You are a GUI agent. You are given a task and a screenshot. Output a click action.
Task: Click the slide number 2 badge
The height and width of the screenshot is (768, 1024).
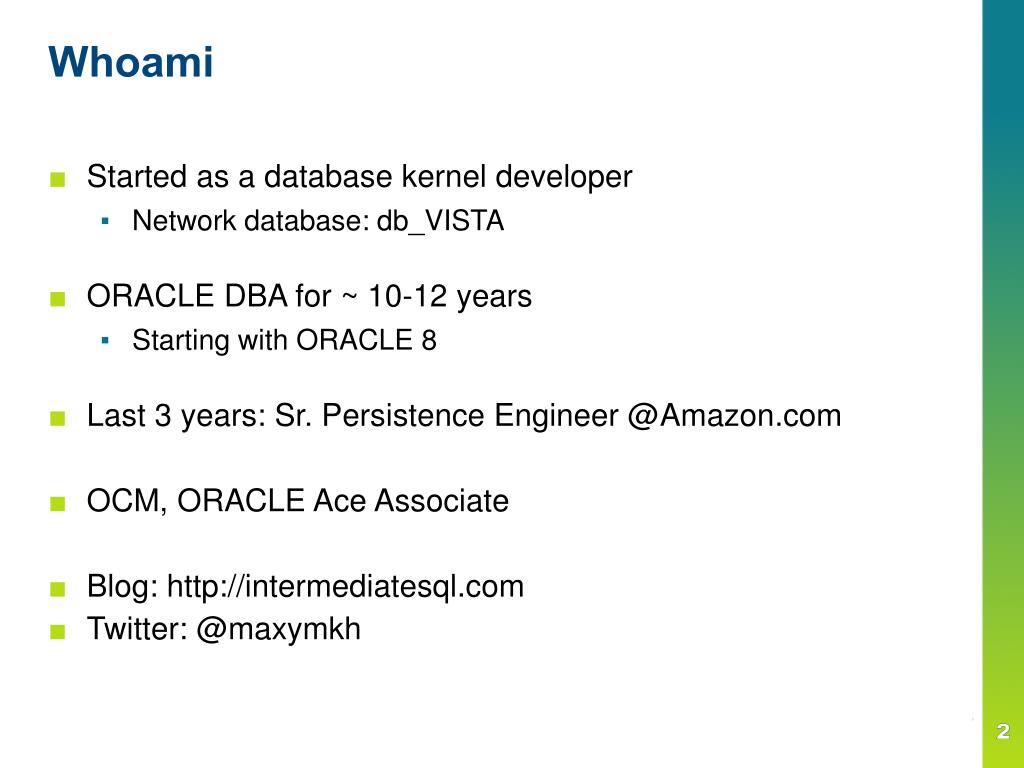pyautogui.click(x=1003, y=731)
